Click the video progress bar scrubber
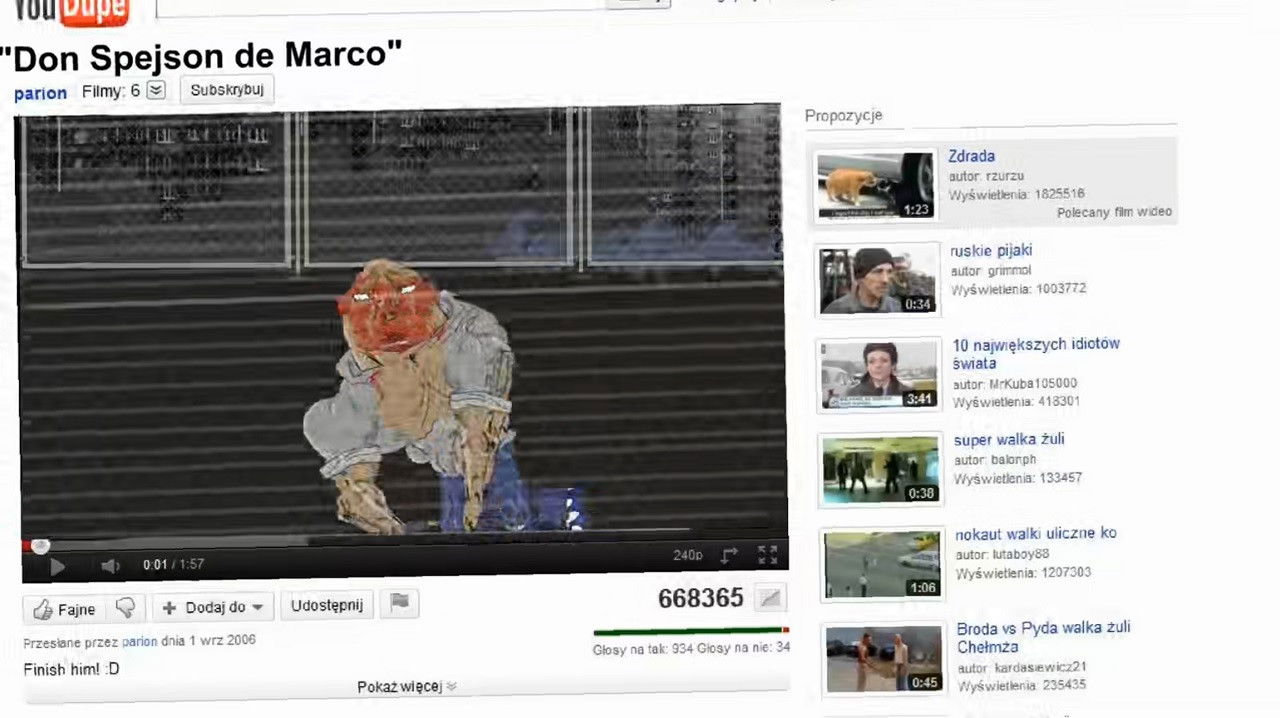The height and width of the screenshot is (718, 1280). (x=40, y=546)
